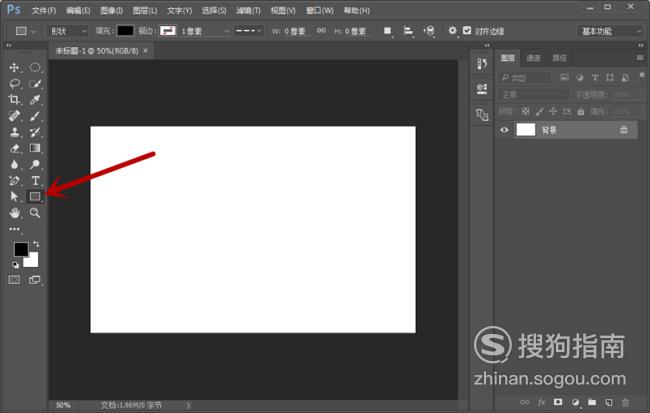This screenshot has width=650, height=413.
Task: Toggle smart object layer filter
Action: [625, 77]
